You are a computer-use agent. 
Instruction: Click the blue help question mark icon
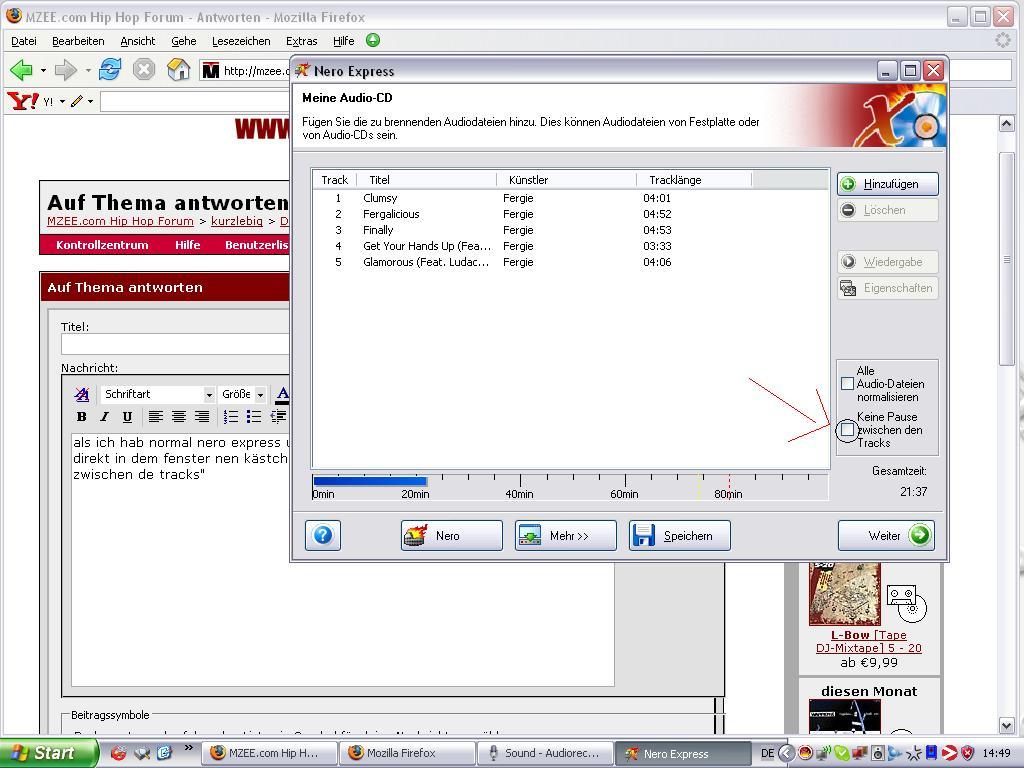coord(323,535)
